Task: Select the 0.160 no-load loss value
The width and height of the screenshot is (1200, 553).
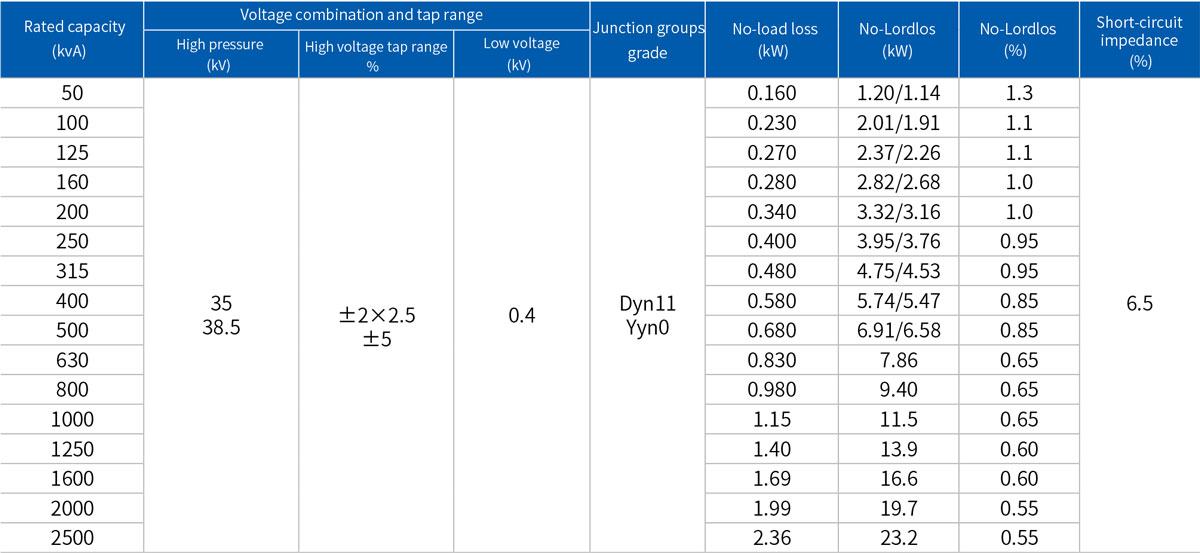Action: (x=773, y=93)
